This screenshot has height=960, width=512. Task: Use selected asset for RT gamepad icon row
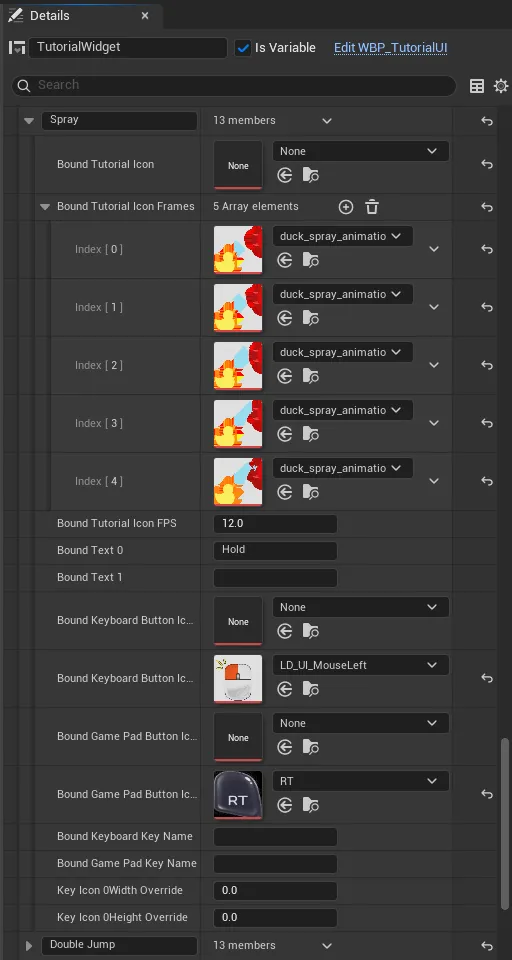(x=285, y=805)
